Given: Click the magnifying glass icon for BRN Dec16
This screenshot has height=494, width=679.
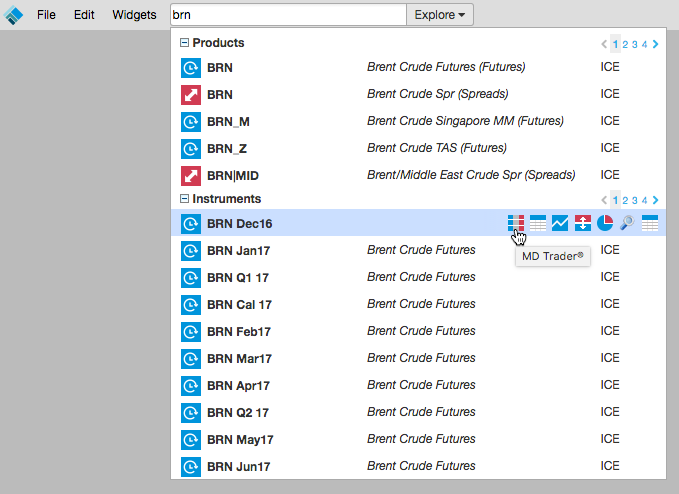Looking at the screenshot, I should click(x=627, y=223).
